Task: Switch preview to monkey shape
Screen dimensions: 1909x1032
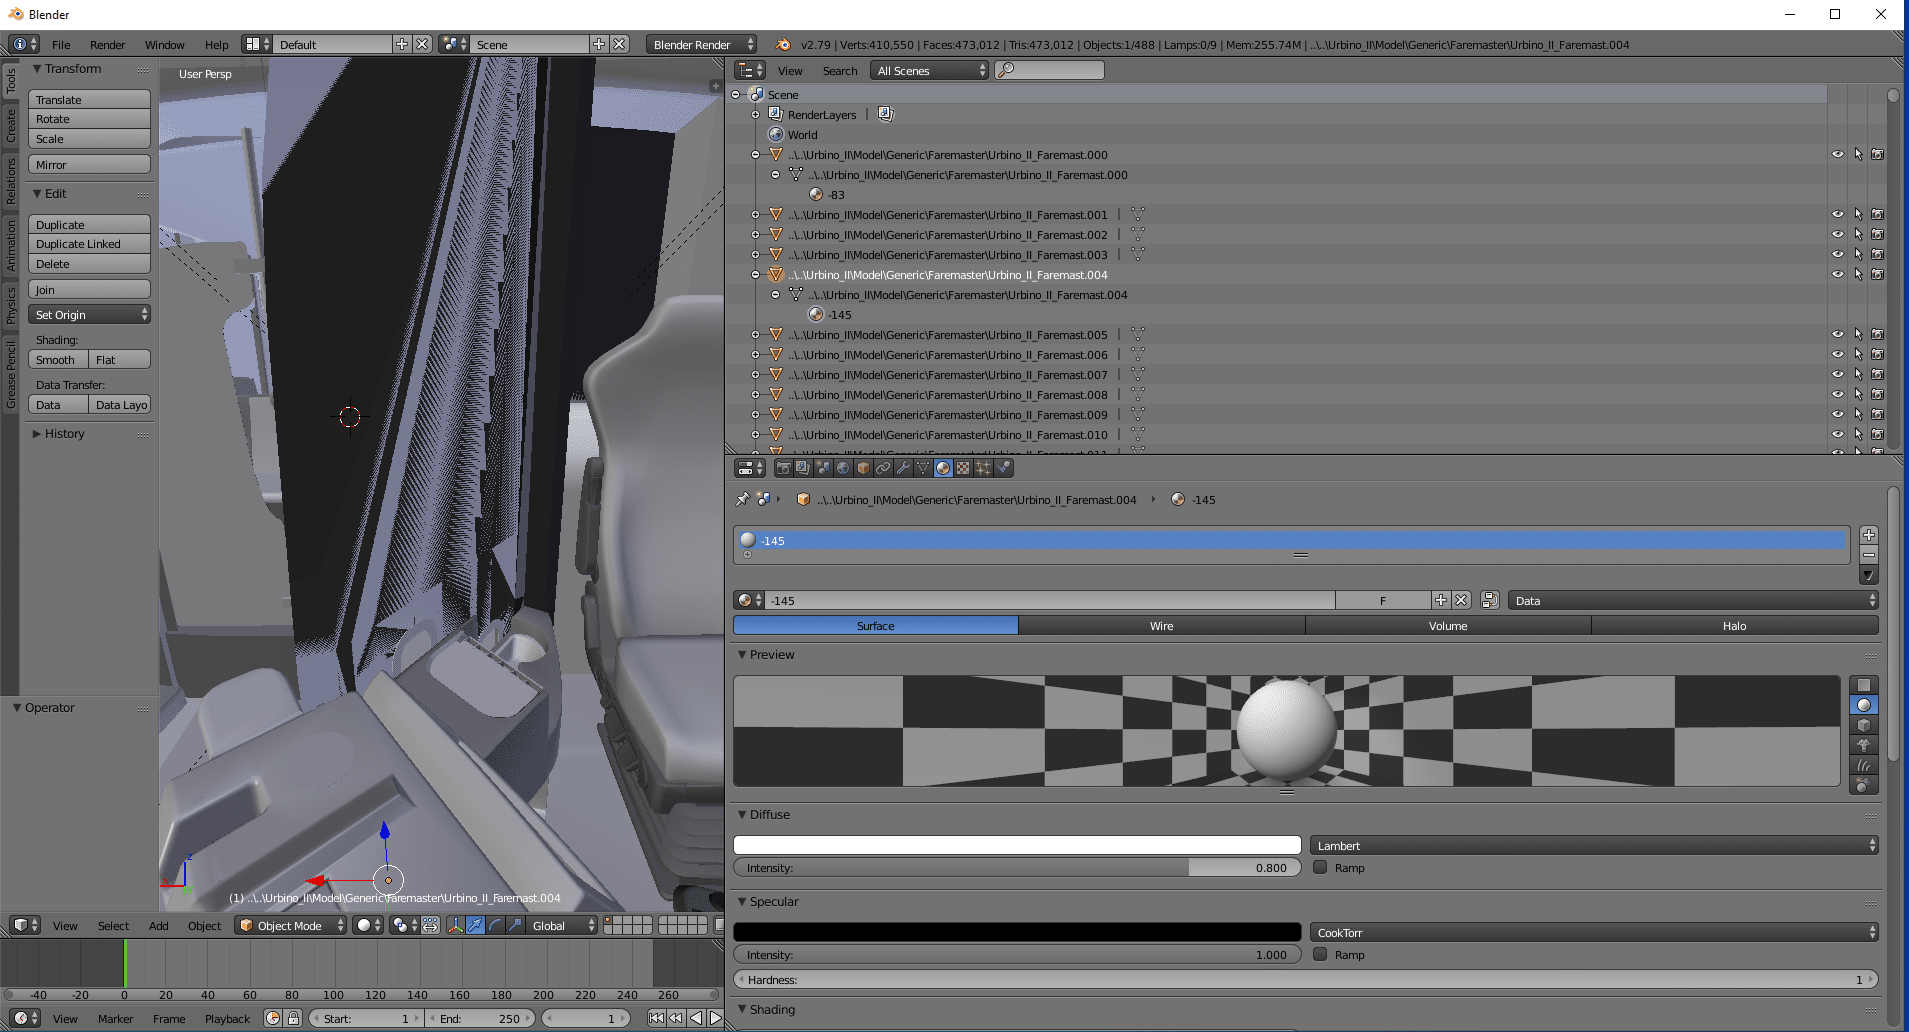Action: point(1863,745)
